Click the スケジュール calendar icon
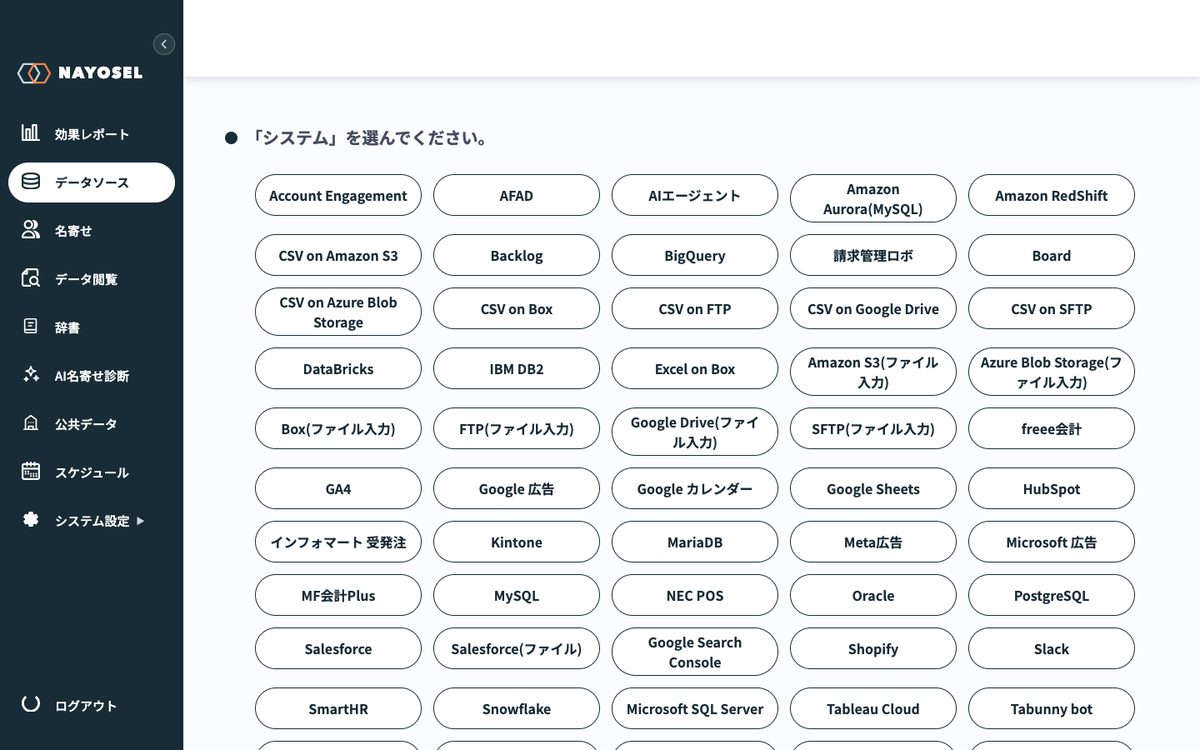Screen dimensions: 1200x750 (31, 471)
